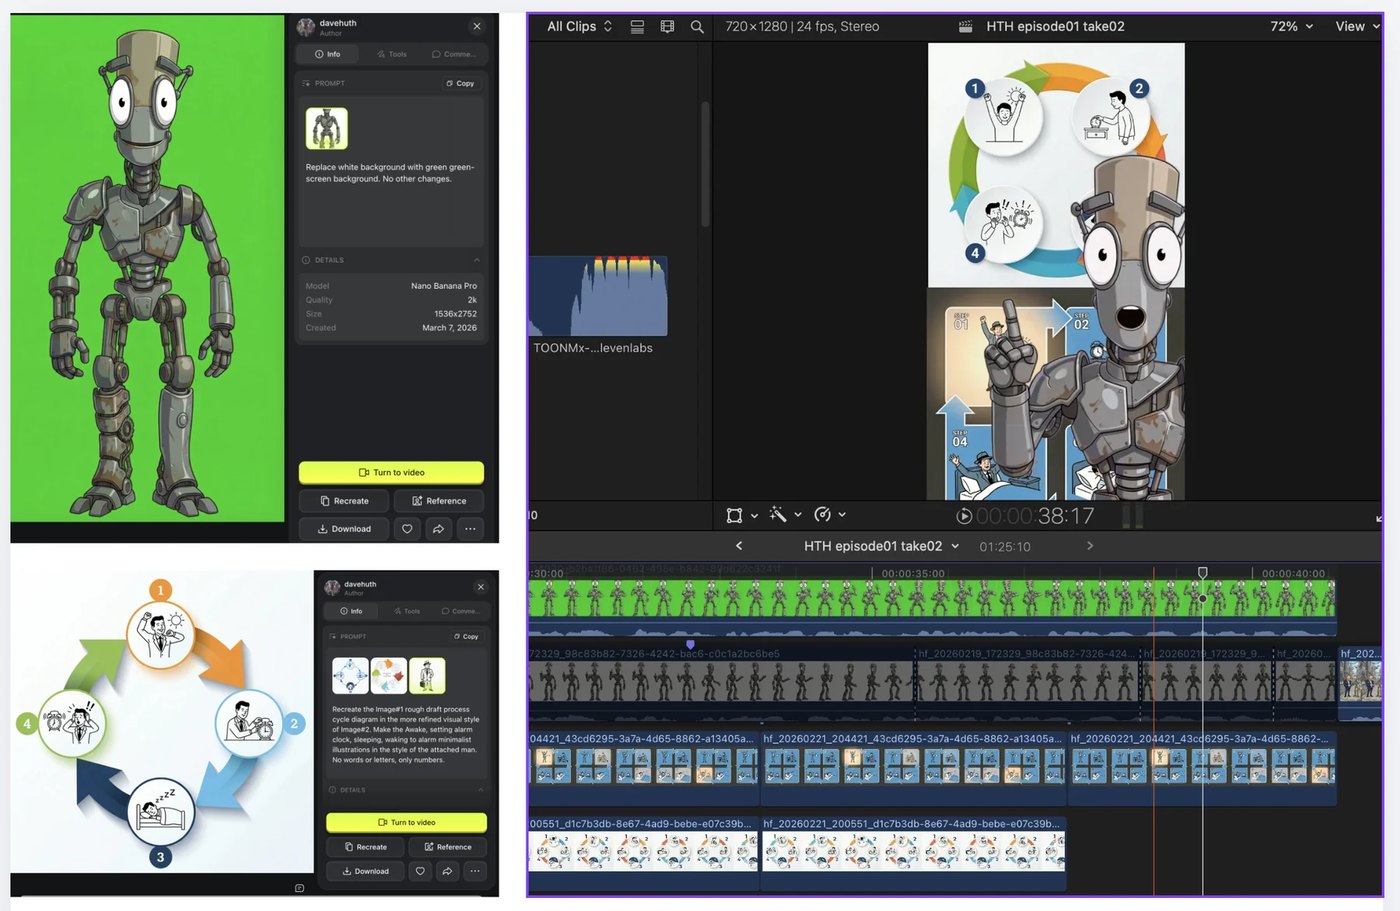
Task: Click davehuth avatar in robot image panel
Action: tap(306, 27)
